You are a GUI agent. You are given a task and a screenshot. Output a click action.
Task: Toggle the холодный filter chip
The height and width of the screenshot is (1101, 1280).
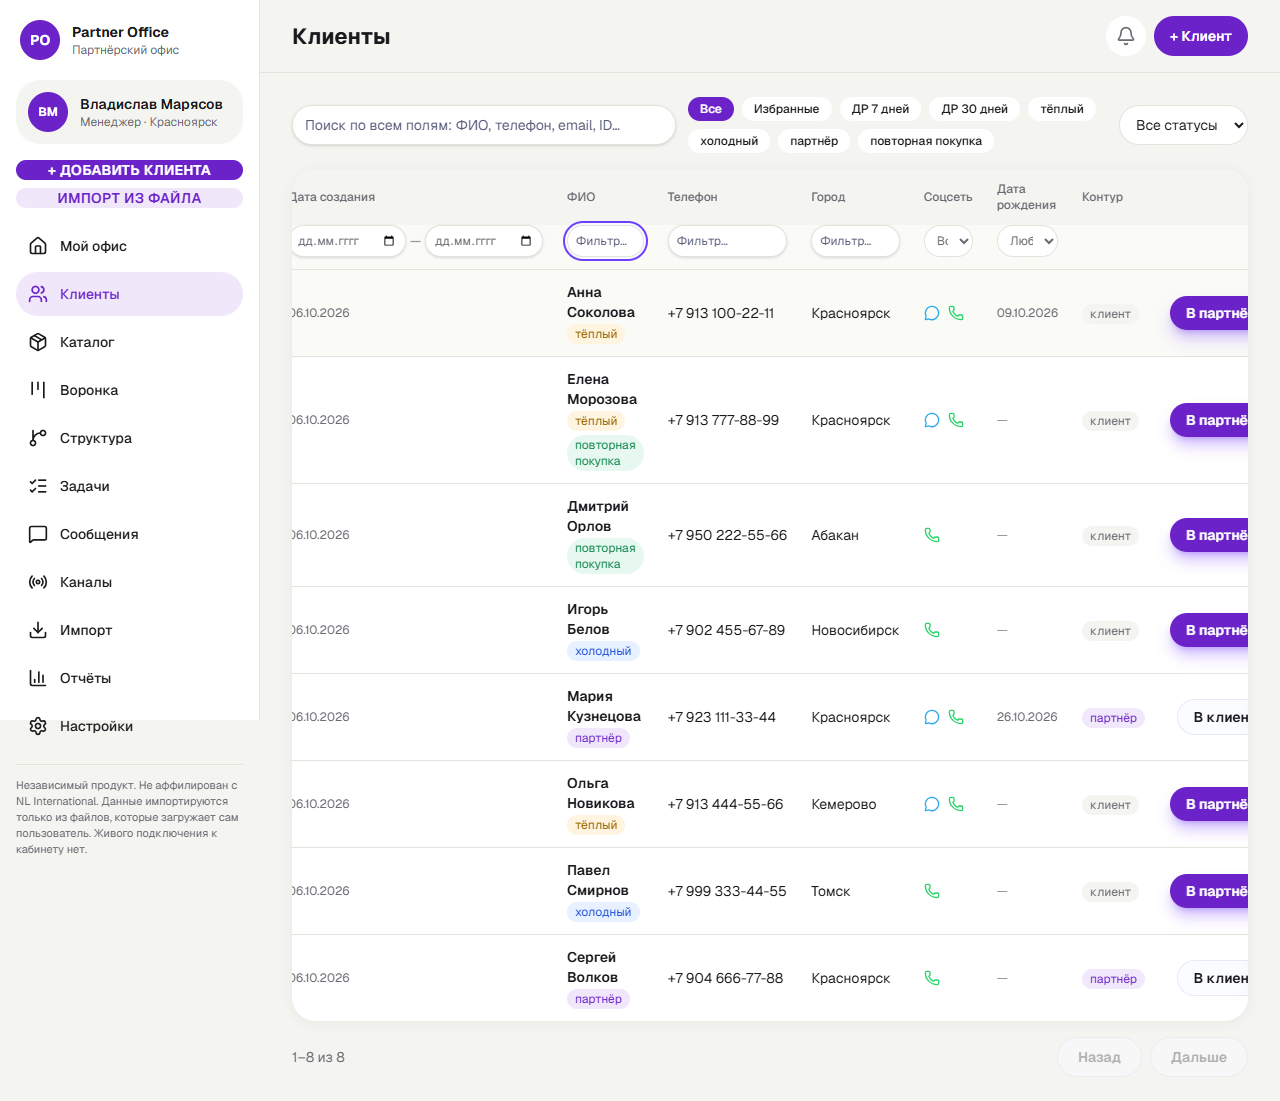[729, 141]
